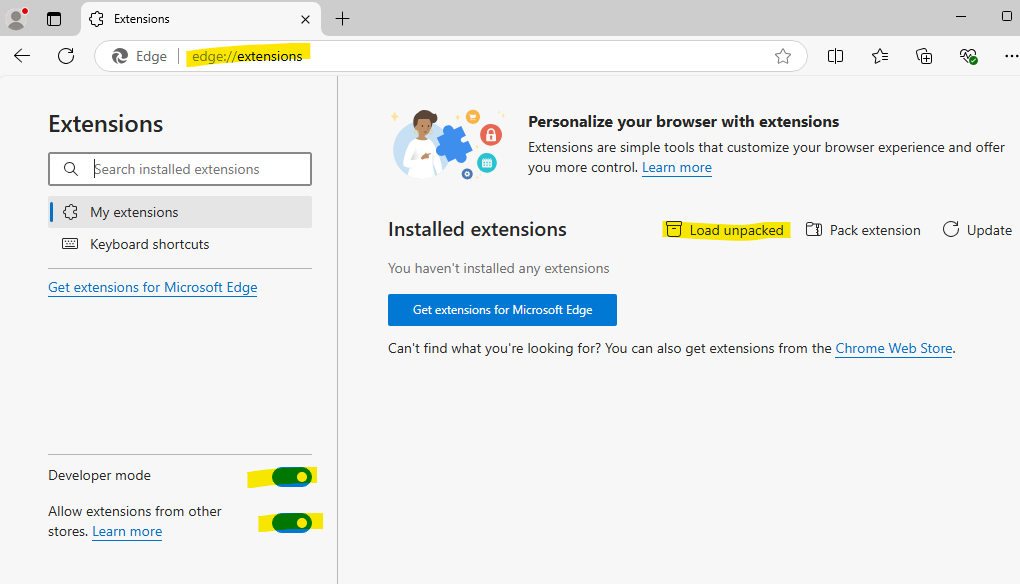This screenshot has width=1020, height=584.
Task: Open the Settings and more ellipsis menu
Action: [1011, 57]
